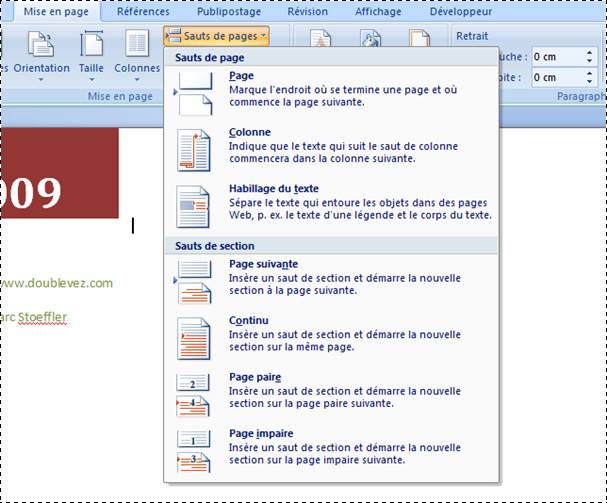607x503 pixels.
Task: Click the Continu section break icon
Action: click(194, 338)
